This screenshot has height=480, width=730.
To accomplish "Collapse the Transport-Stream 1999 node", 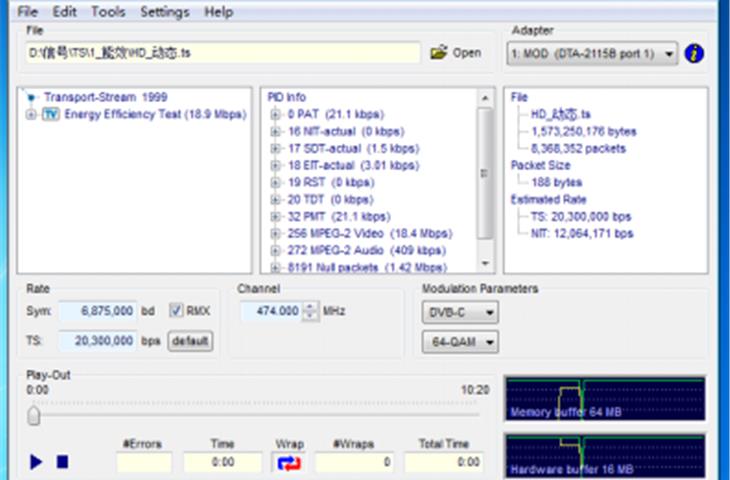I will (31, 97).
